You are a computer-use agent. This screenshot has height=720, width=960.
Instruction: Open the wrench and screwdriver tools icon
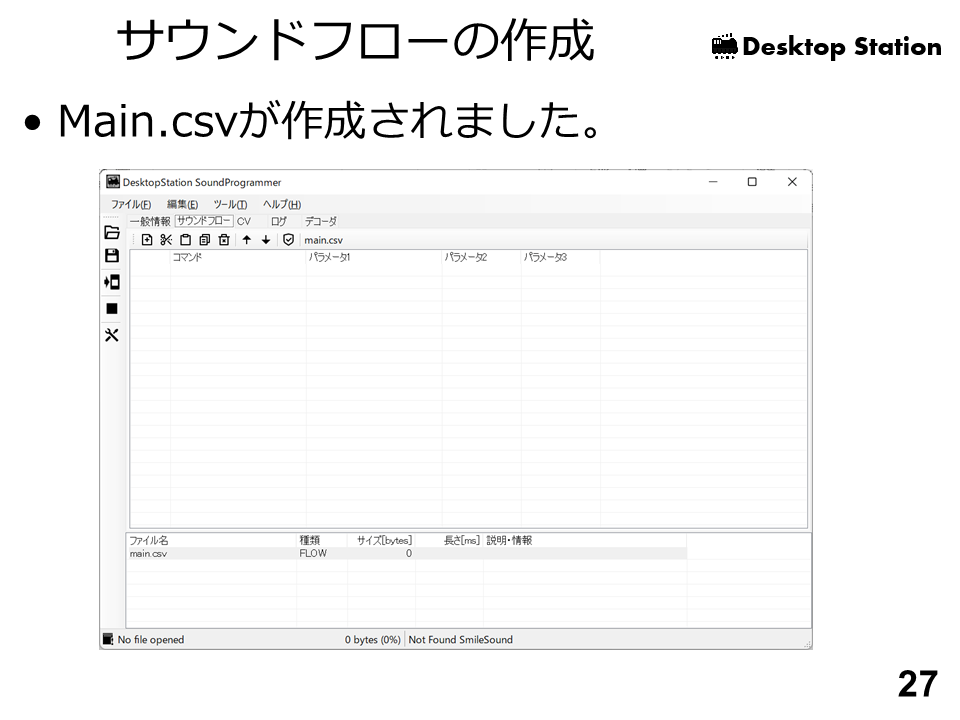(x=112, y=335)
